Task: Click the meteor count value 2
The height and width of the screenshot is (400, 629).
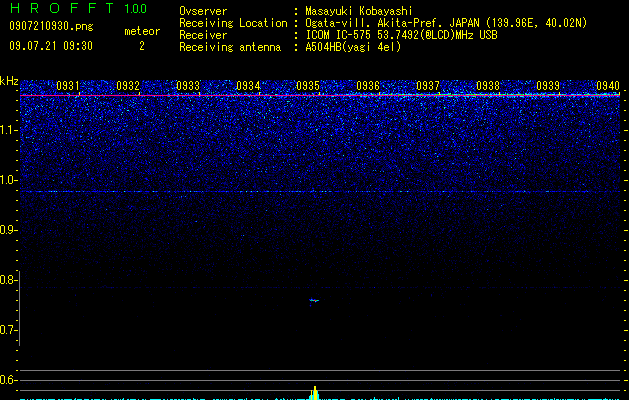Action: pyautogui.click(x=142, y=46)
